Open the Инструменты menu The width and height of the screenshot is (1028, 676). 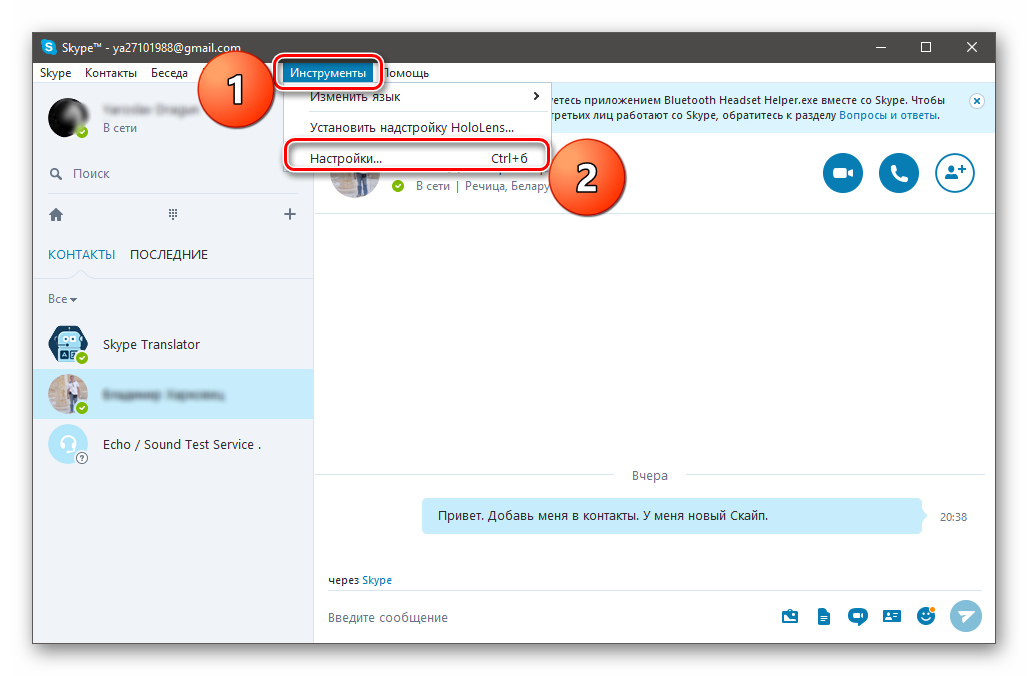[x=328, y=73]
